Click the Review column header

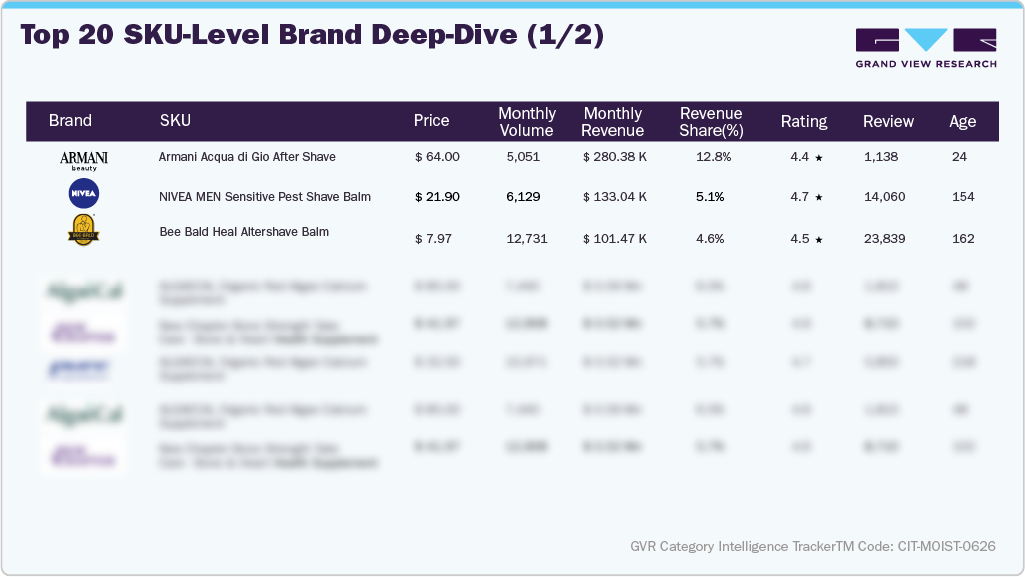(888, 122)
